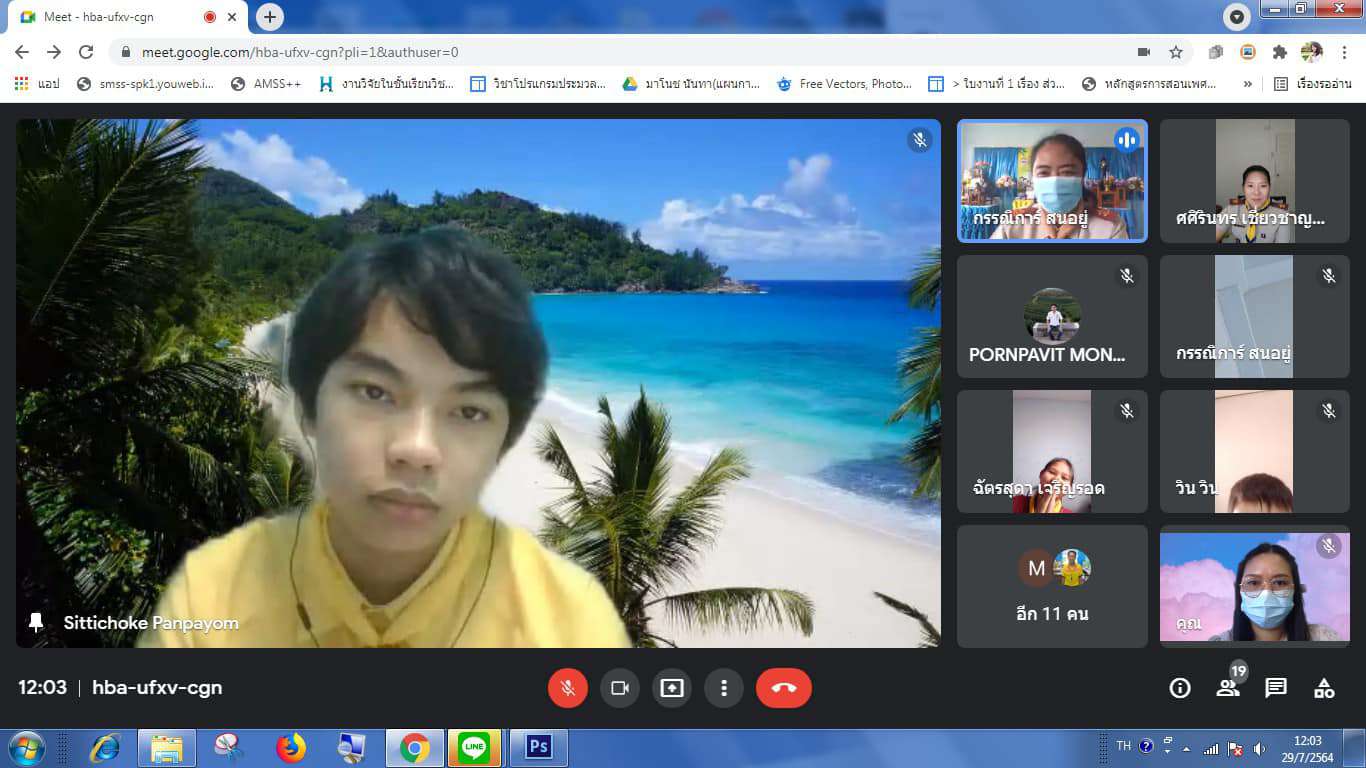The width and height of the screenshot is (1366, 768).
Task: Reload the Meet page
Action: [86, 52]
